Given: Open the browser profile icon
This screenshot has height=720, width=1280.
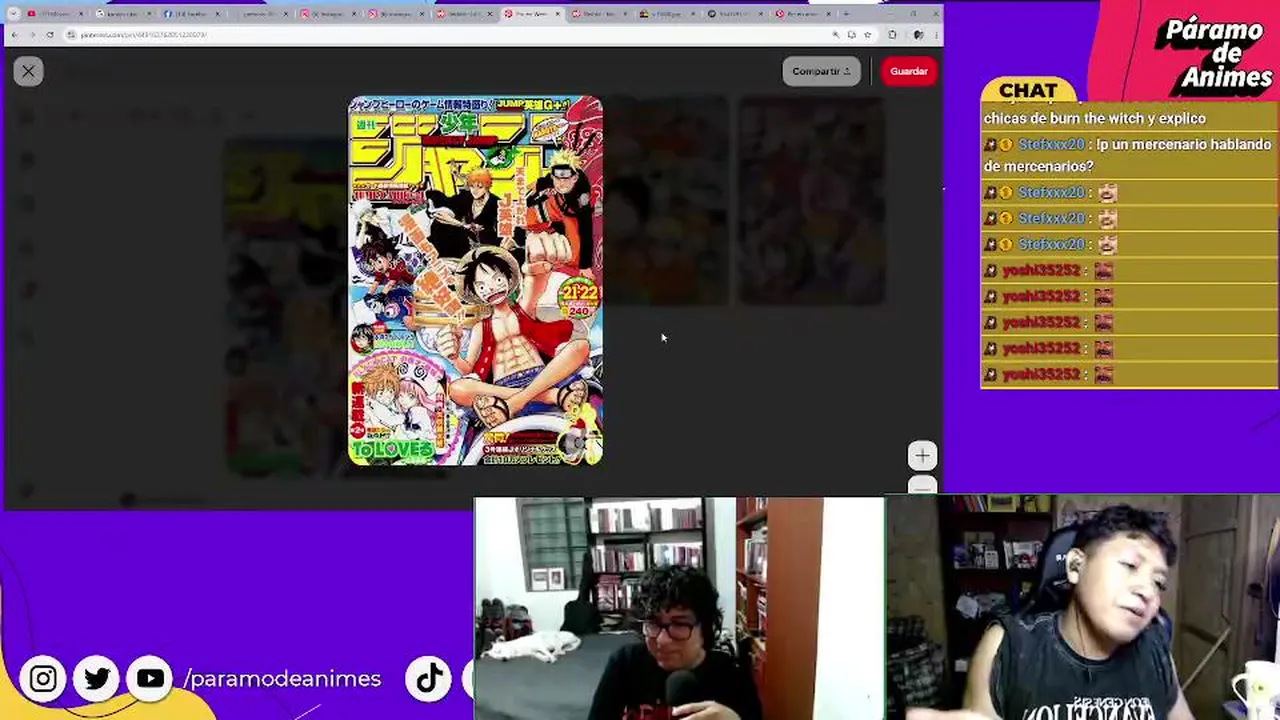Looking at the screenshot, I should click(918, 35).
